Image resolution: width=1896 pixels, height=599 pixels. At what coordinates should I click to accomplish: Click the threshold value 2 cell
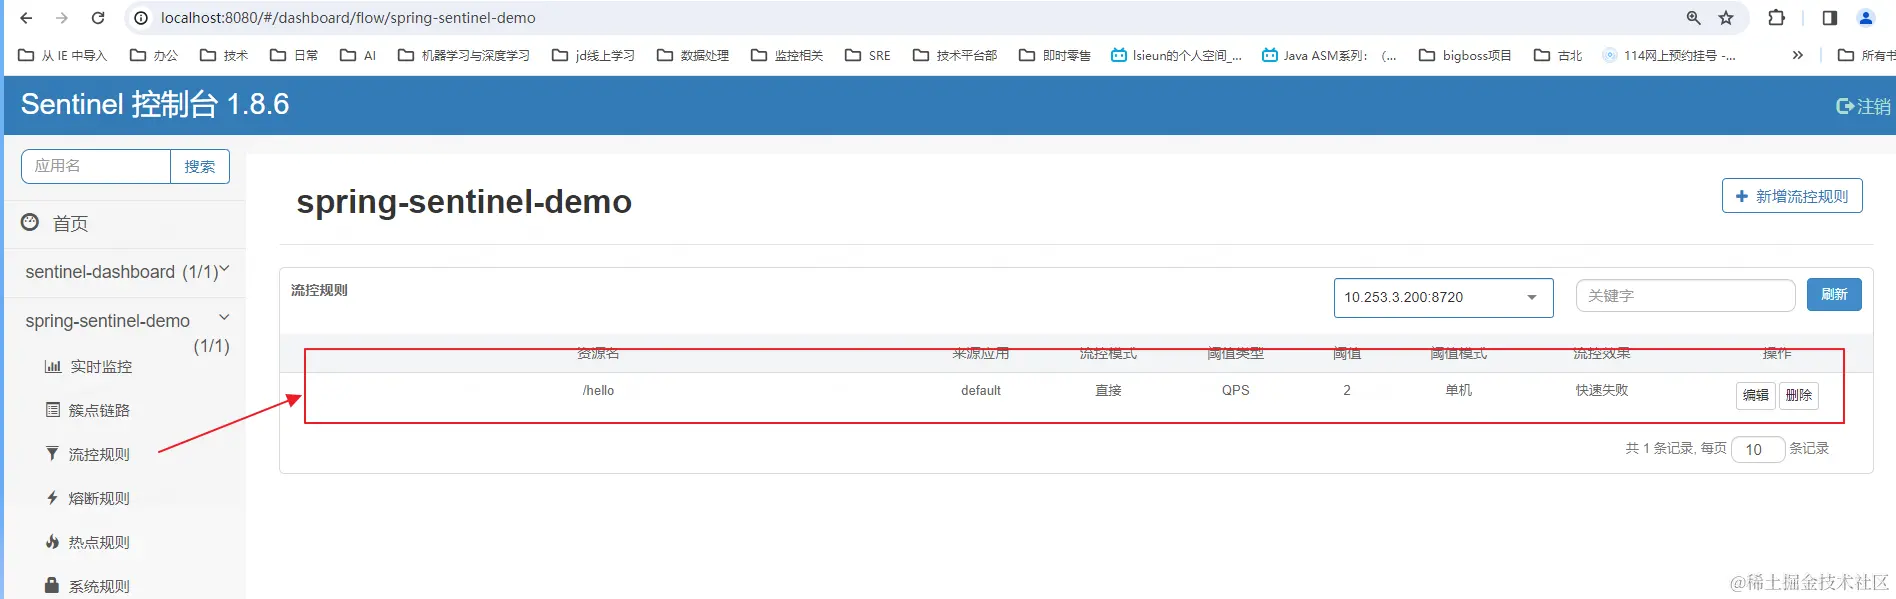pyautogui.click(x=1347, y=391)
